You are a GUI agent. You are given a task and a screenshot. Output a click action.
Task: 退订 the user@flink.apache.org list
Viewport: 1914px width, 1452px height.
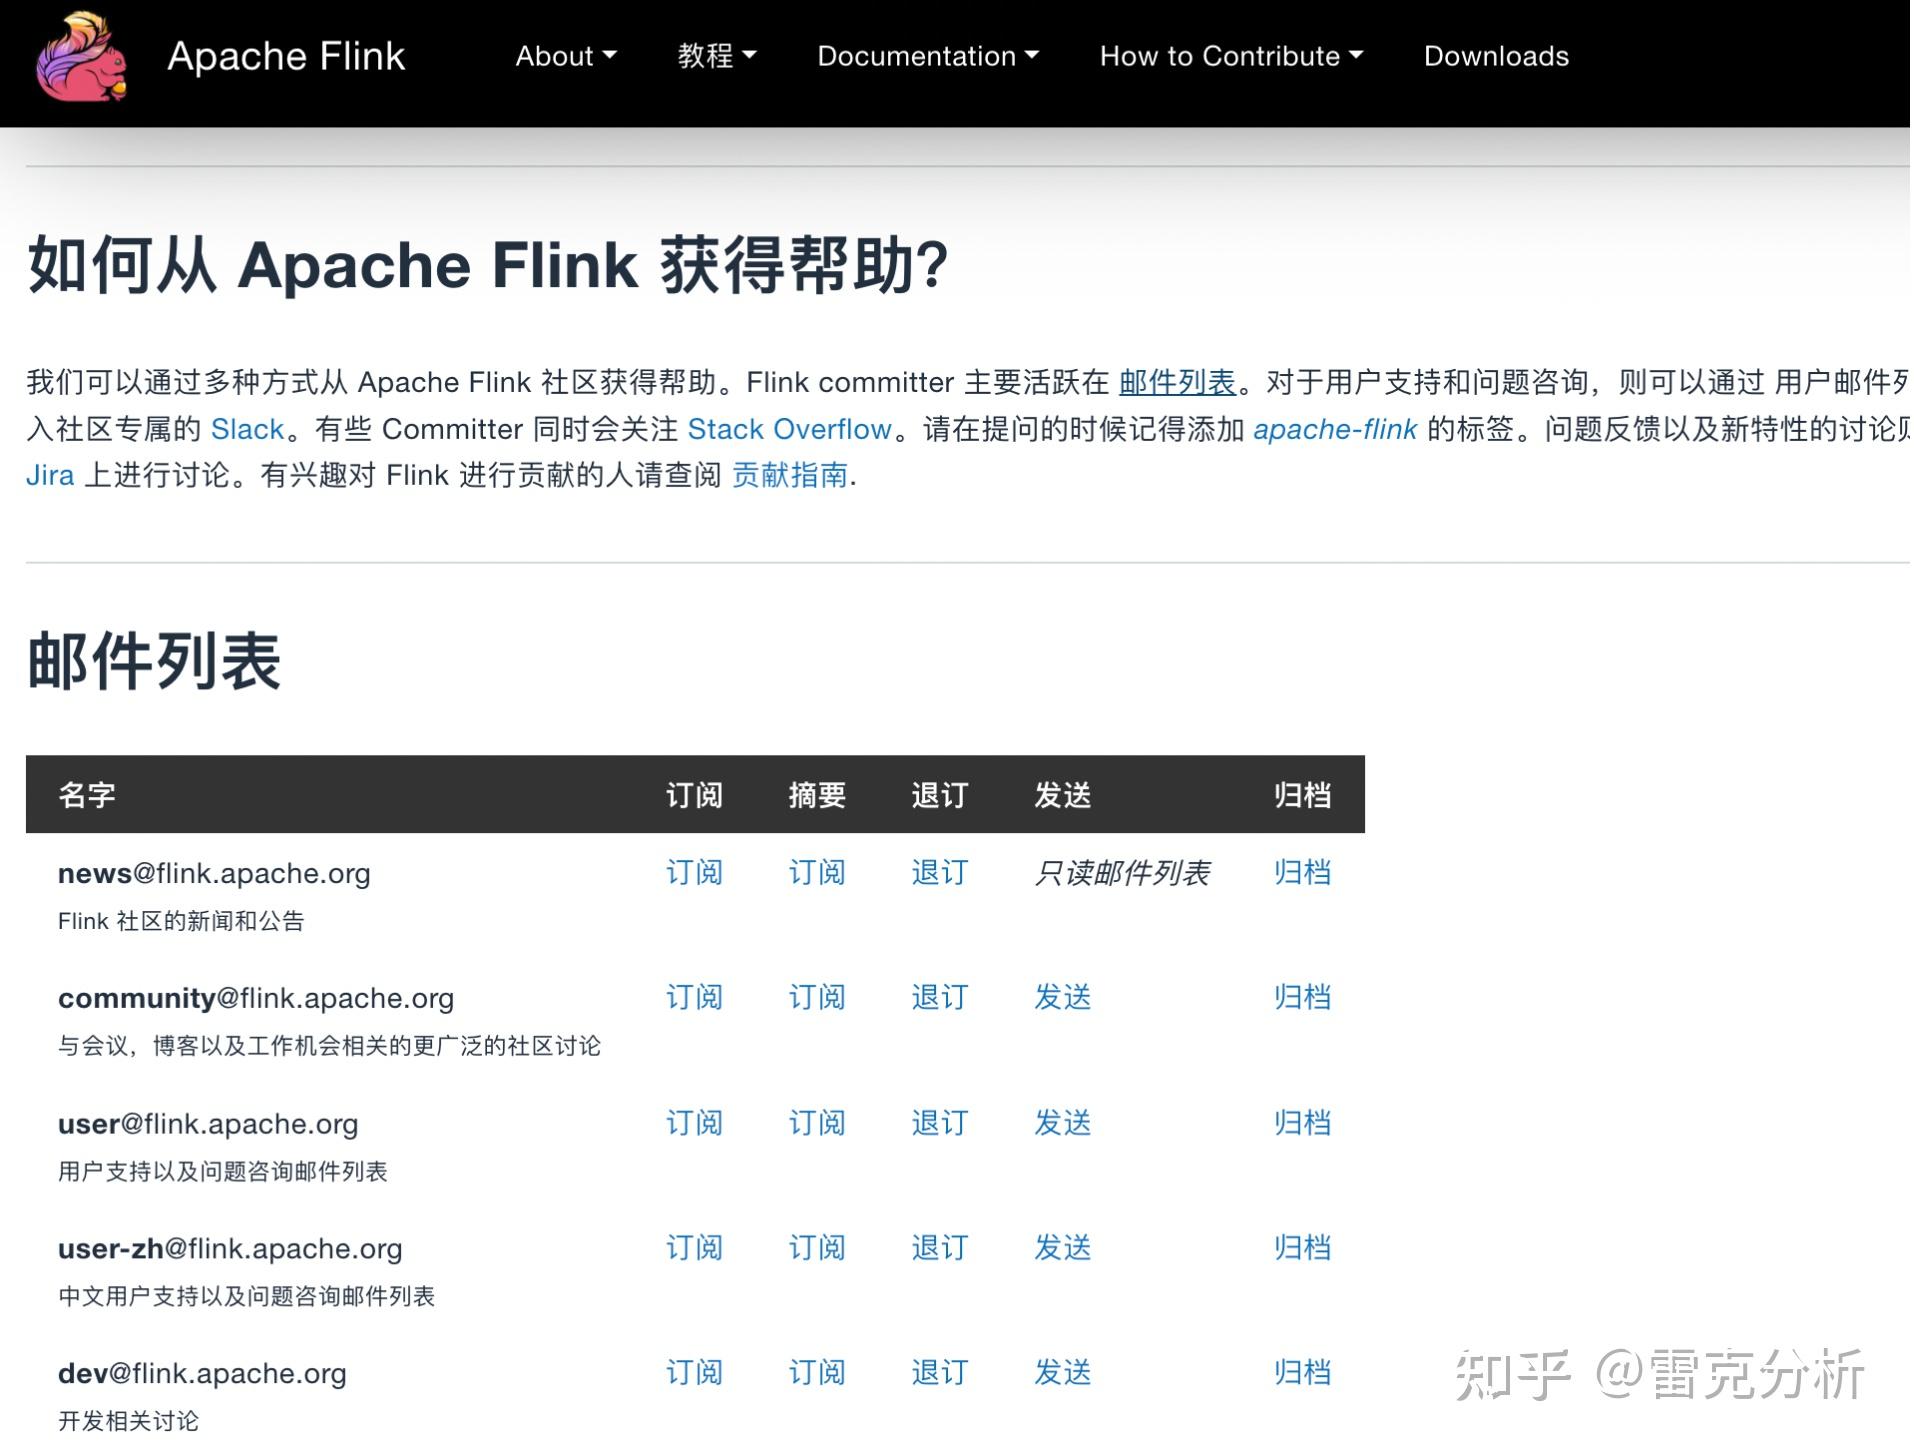938,1122
